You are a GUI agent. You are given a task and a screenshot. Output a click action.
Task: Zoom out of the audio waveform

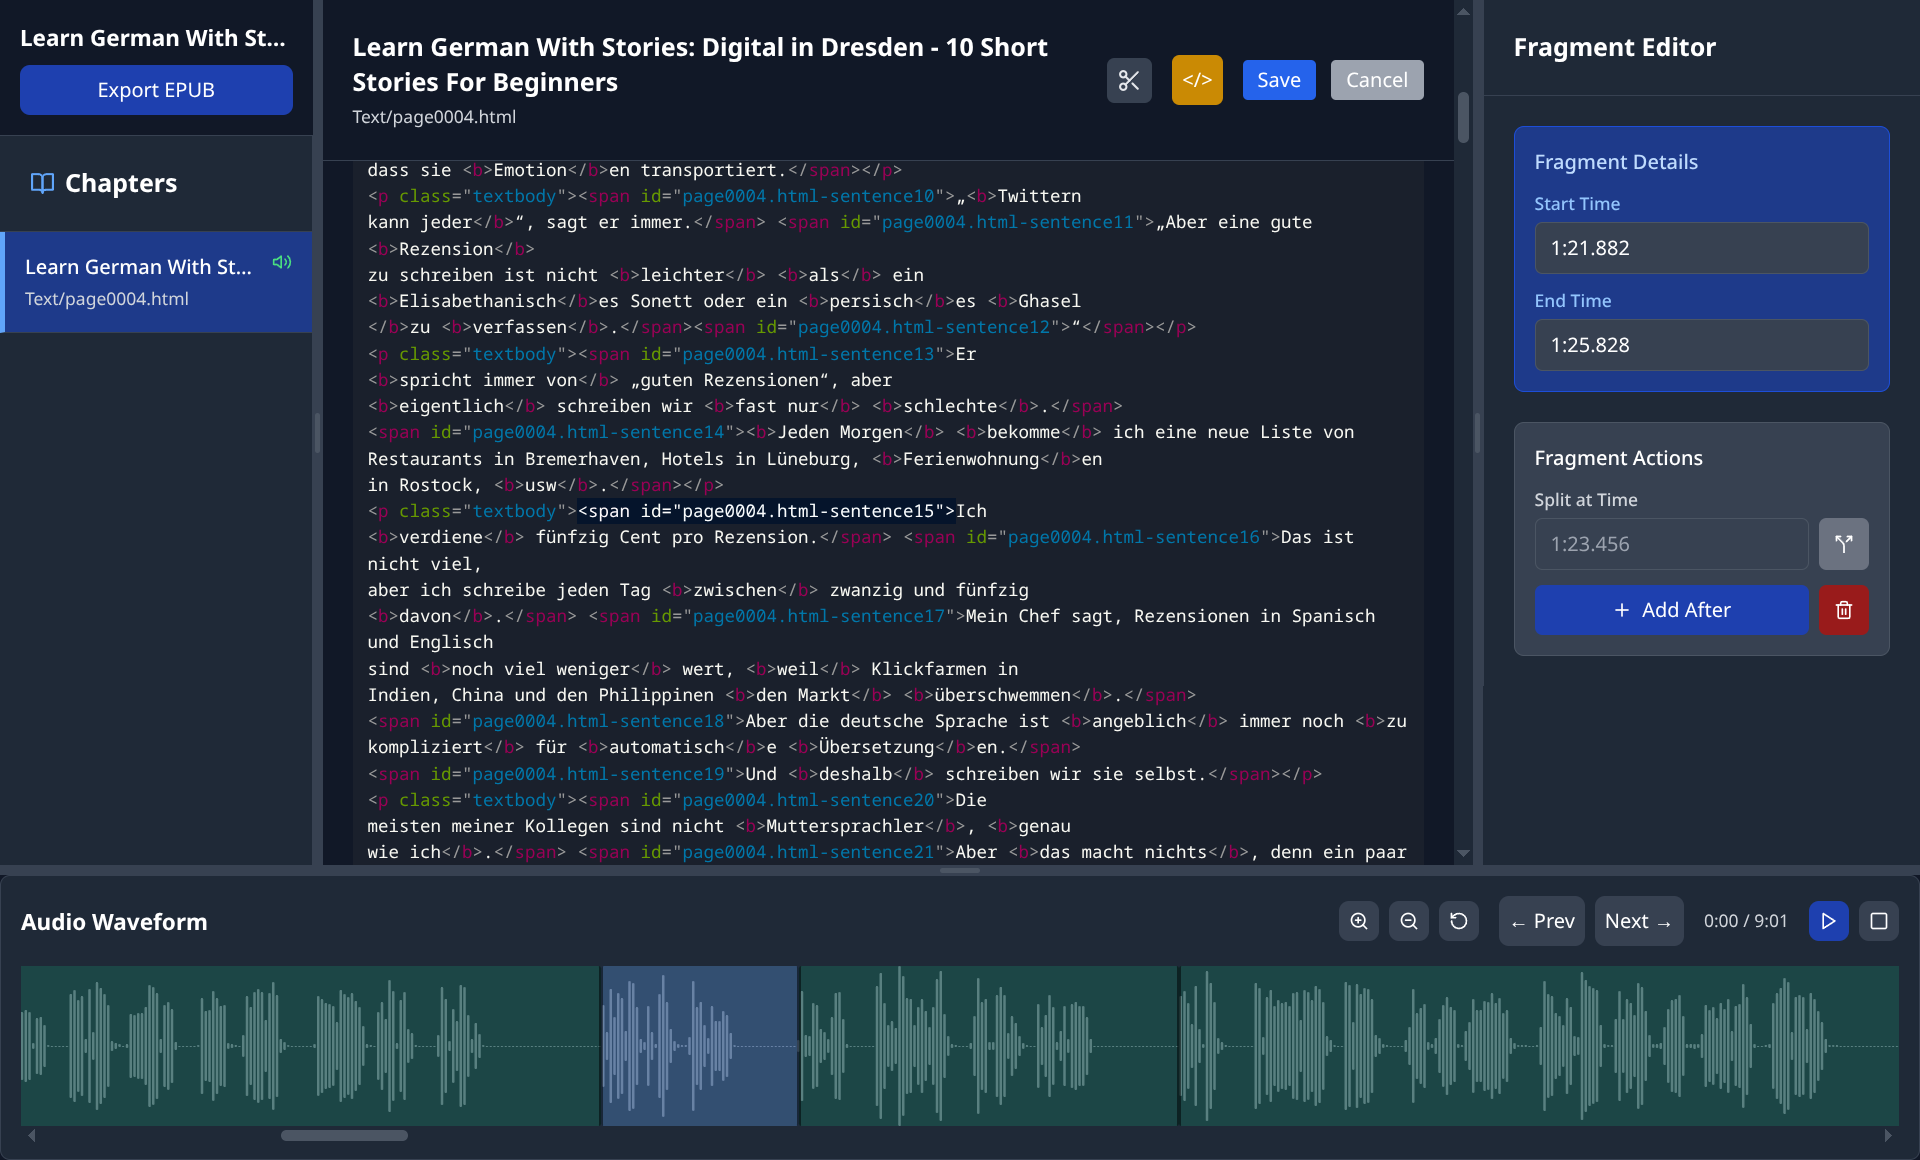1409,921
